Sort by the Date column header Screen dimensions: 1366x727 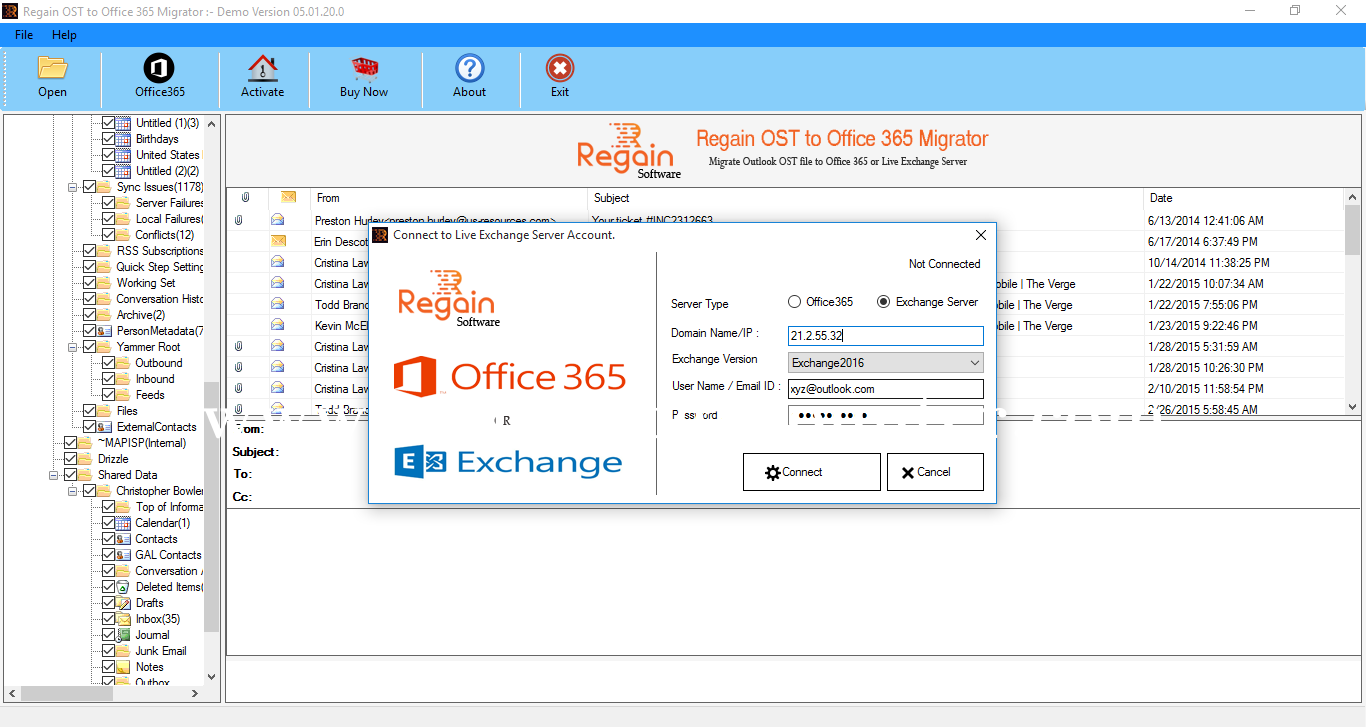pos(1244,198)
